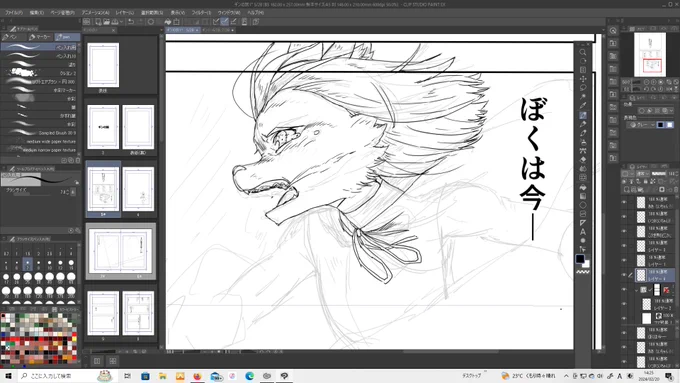Toggle visibility of the topmost layer
680x383 pixels.
[x=624, y=202]
